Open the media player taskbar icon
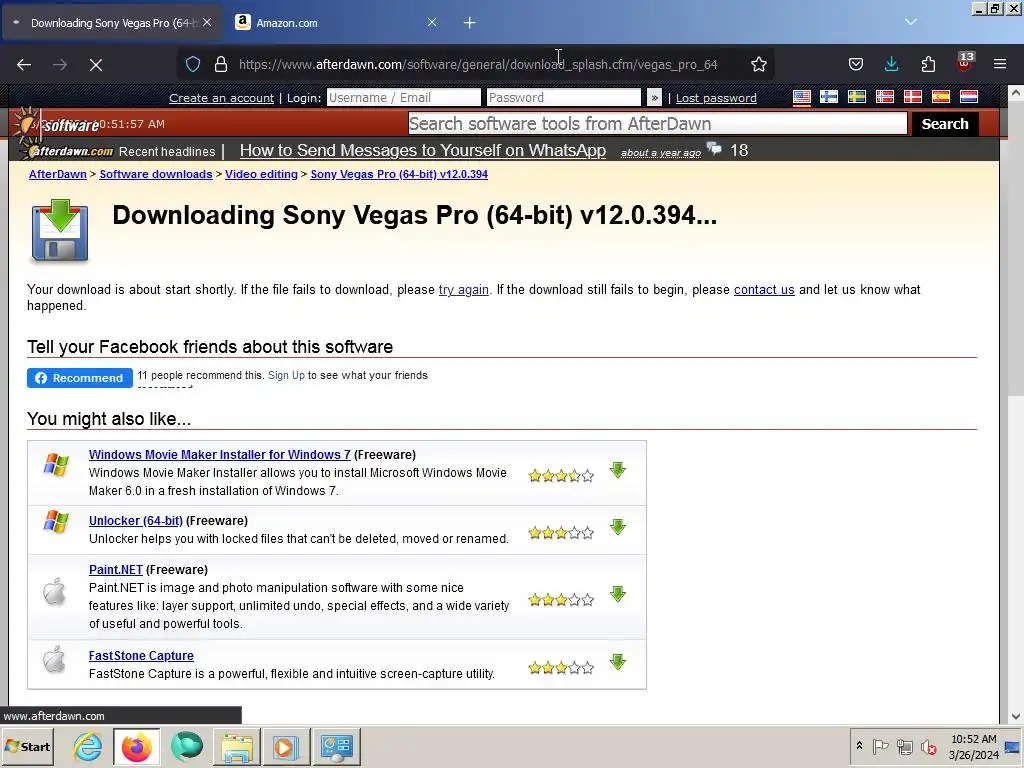1024x768 pixels. [x=285, y=746]
